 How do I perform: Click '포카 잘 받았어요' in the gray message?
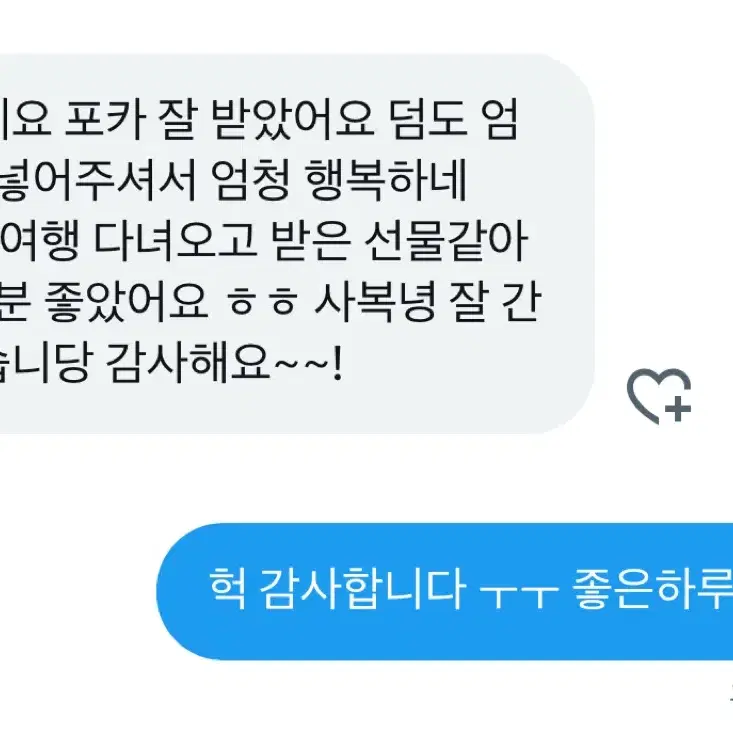(219, 119)
